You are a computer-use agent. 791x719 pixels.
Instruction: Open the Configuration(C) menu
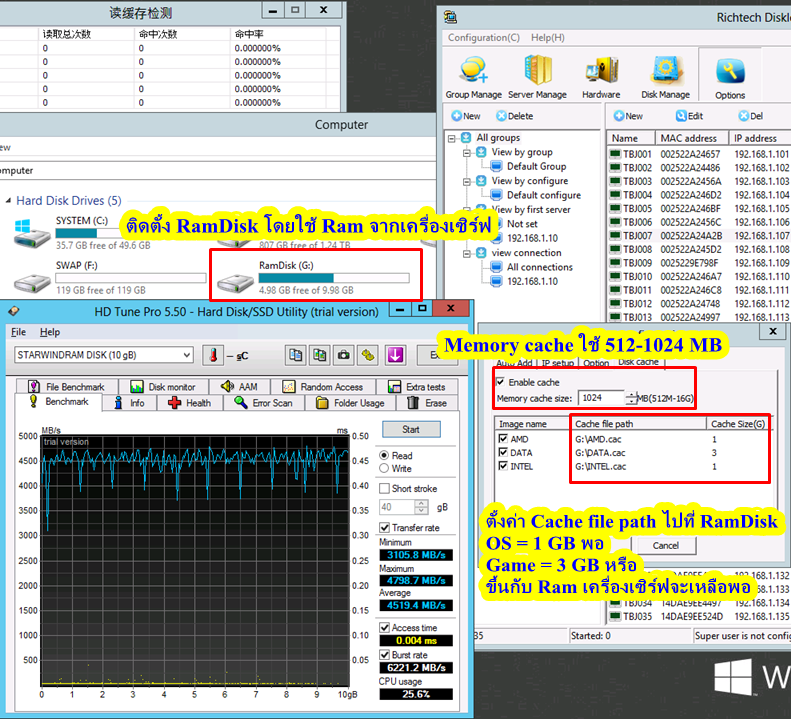click(484, 38)
